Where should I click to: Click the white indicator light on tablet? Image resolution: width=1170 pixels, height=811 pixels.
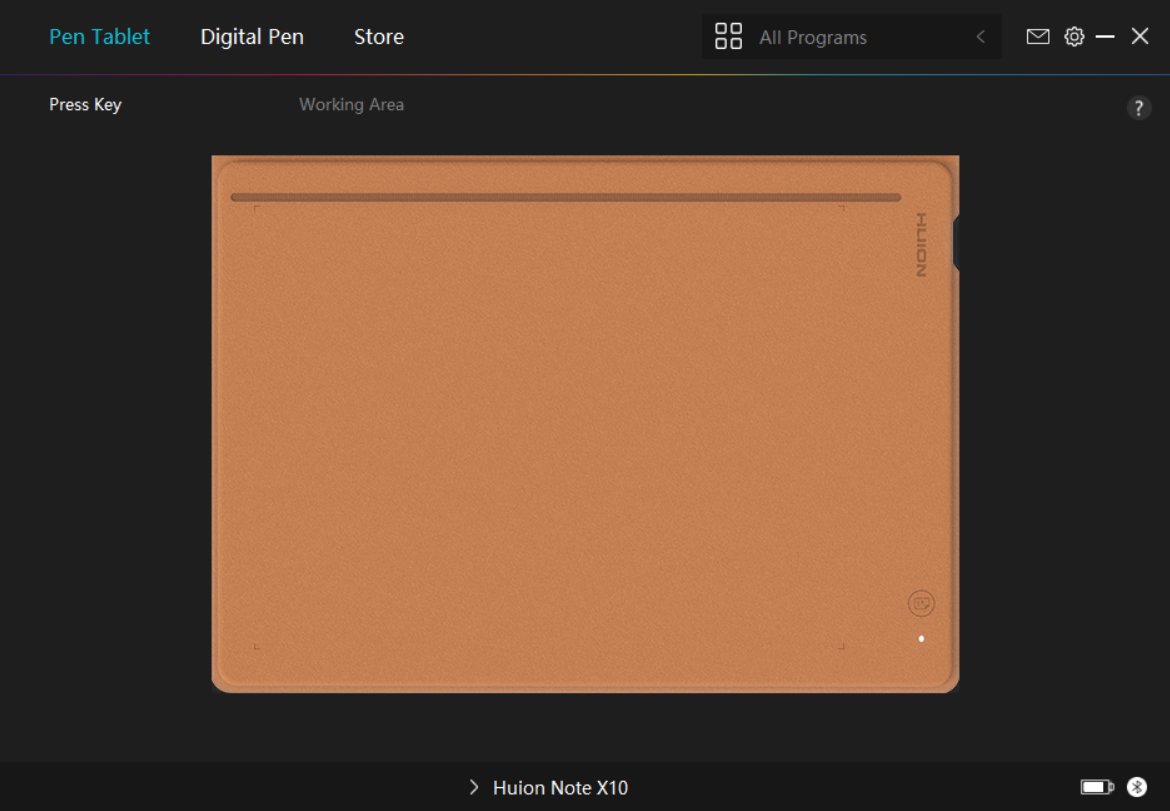pos(921,638)
